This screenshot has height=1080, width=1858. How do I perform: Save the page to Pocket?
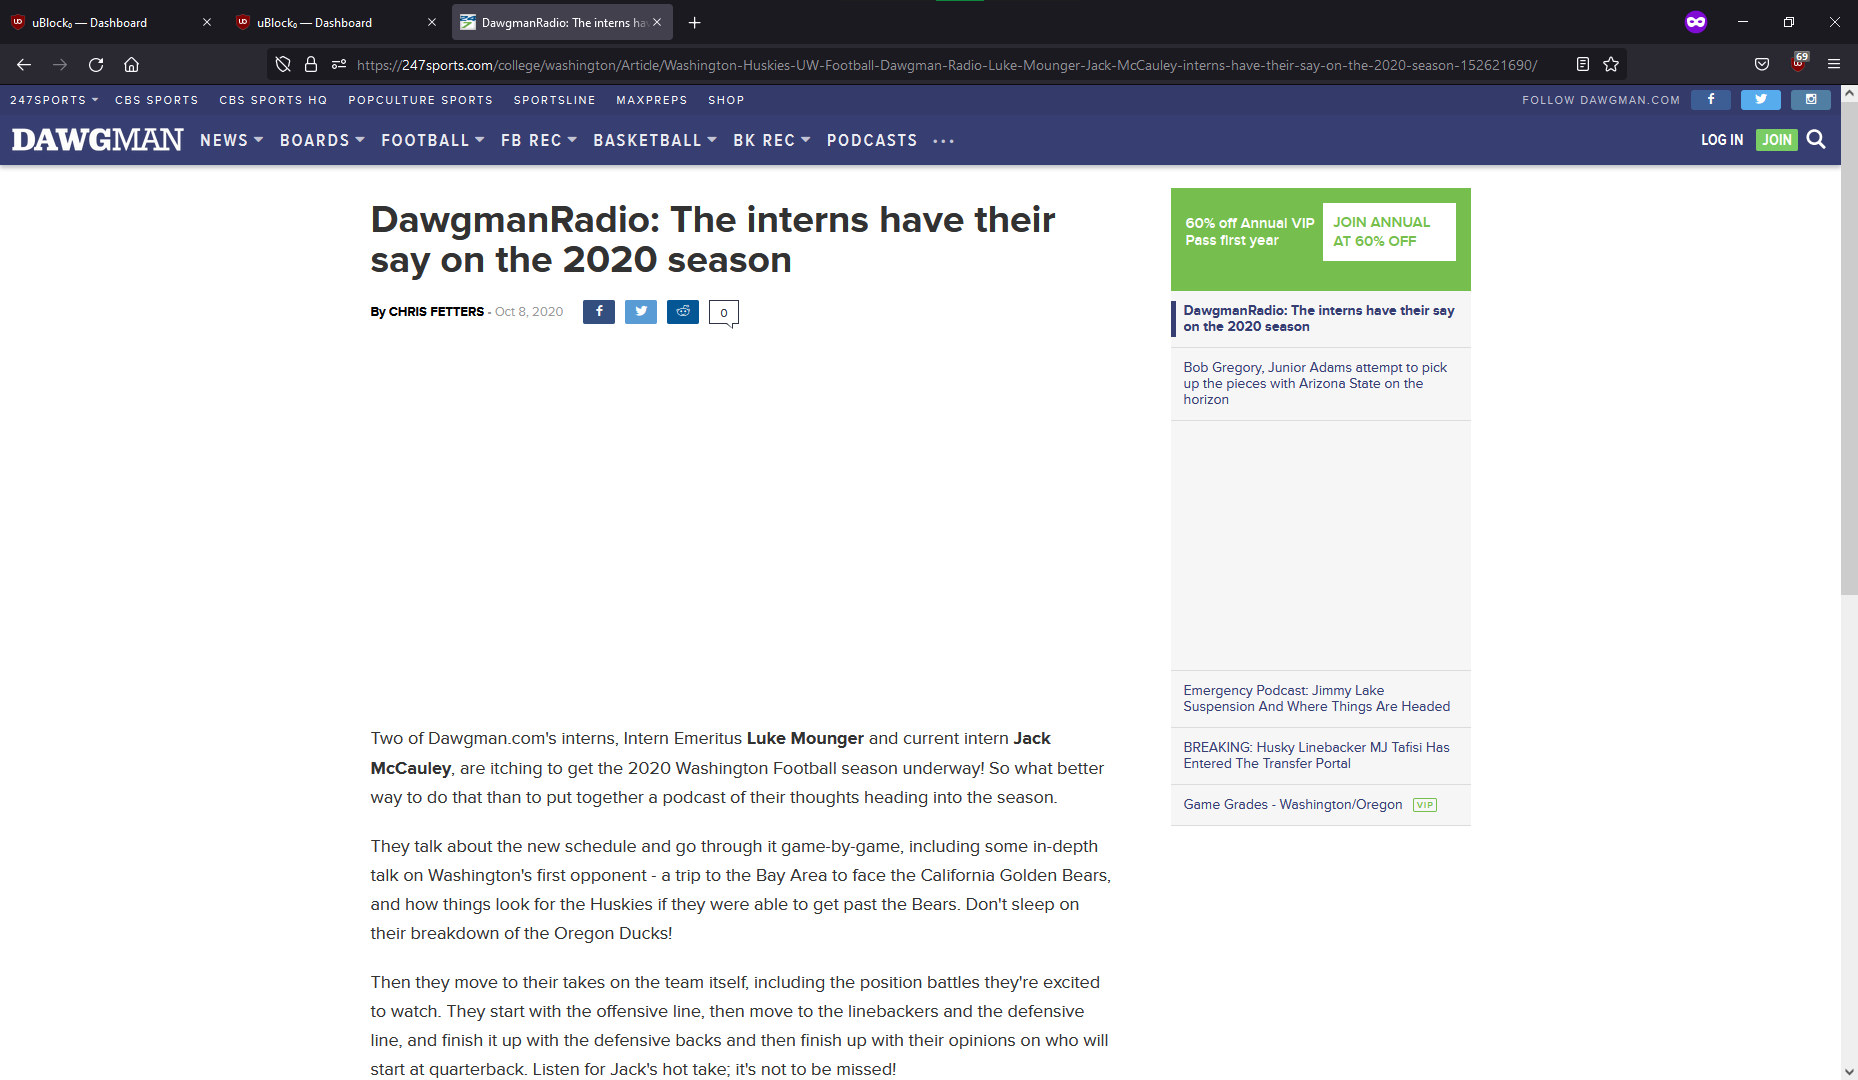(x=1762, y=64)
